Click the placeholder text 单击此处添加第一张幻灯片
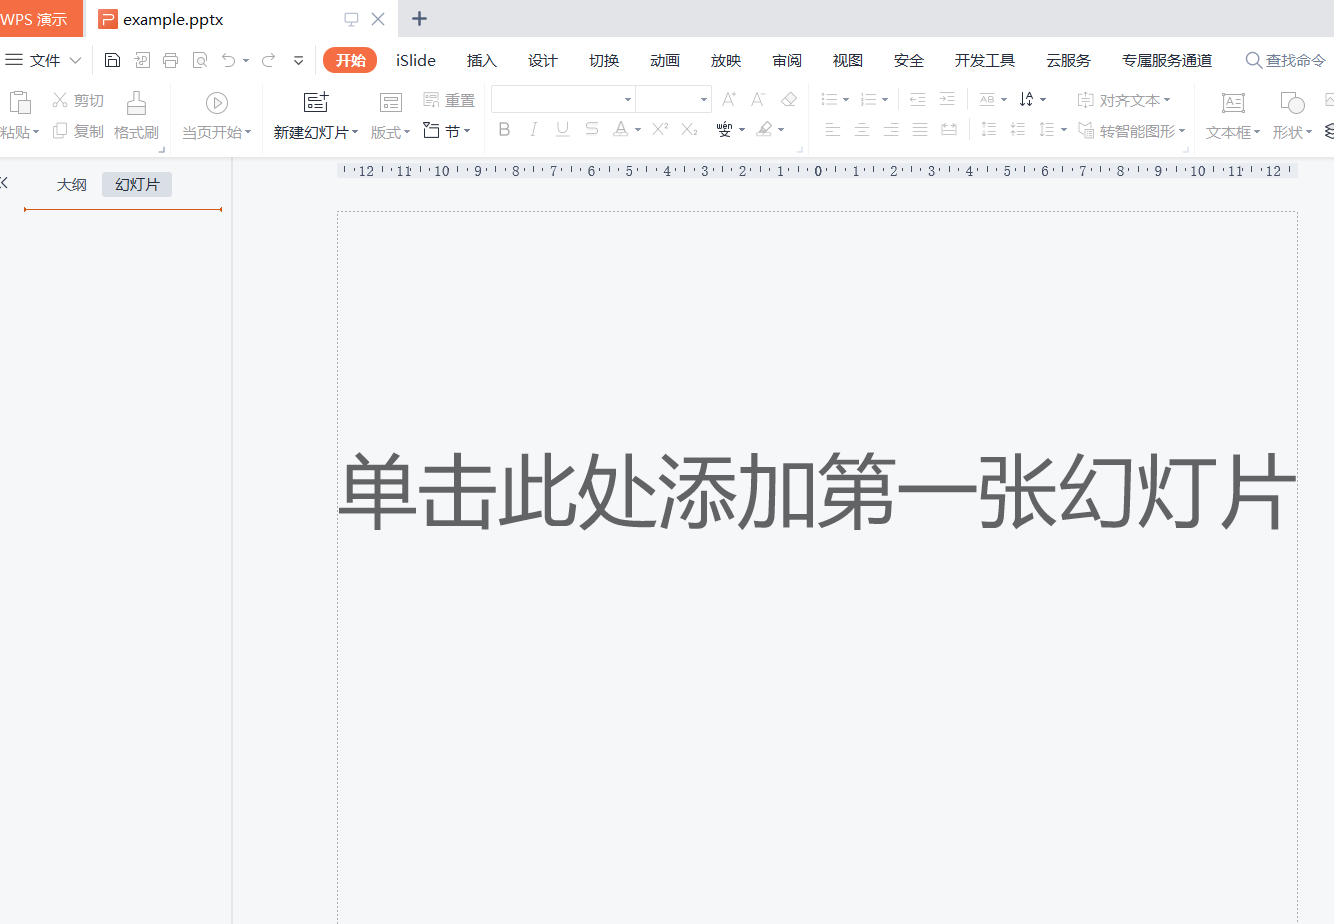Screen dimensions: 1334x924 [x=817, y=492]
